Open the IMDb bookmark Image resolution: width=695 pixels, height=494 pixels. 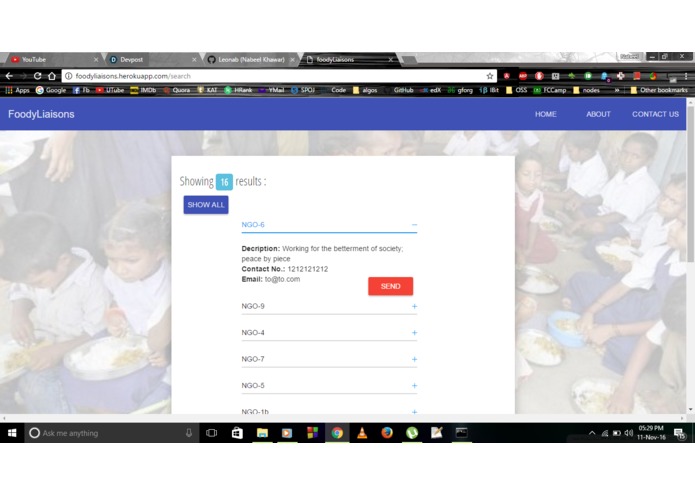[x=143, y=90]
